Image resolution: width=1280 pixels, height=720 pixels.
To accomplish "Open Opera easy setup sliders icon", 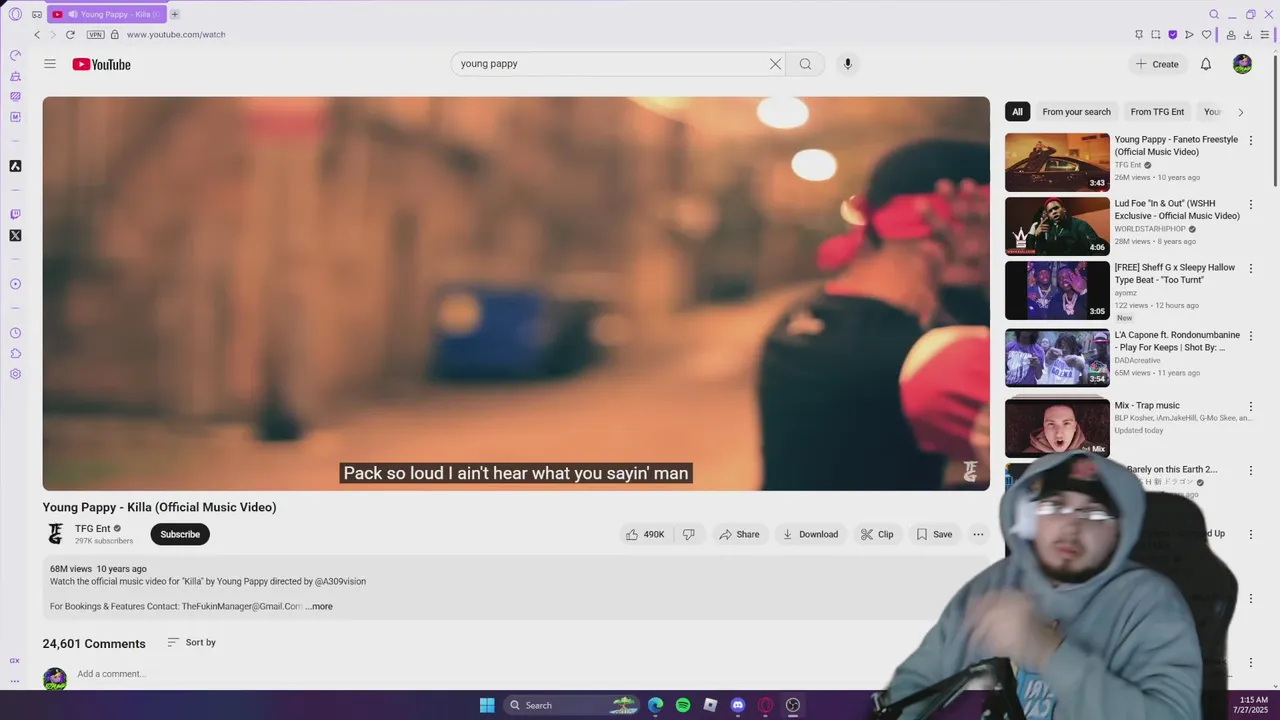I will [x=1265, y=34].
